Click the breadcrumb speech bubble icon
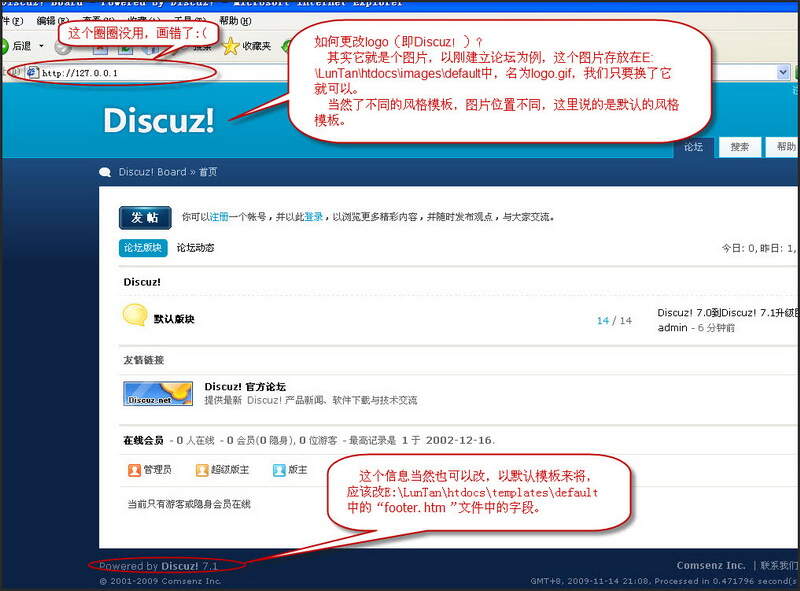Viewport: 800px width, 591px height. click(105, 172)
